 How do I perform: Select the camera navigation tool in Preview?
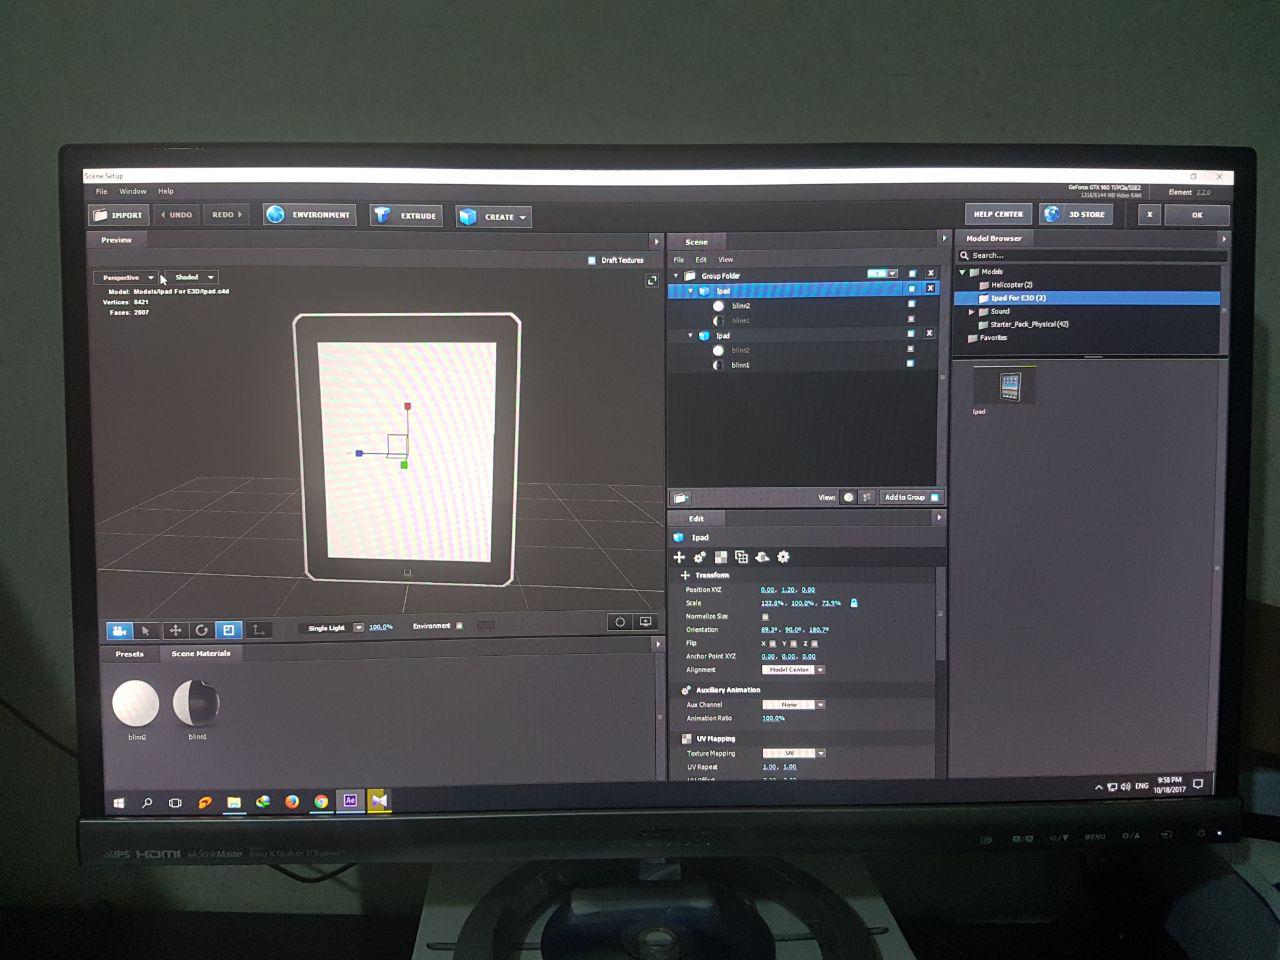[119, 630]
